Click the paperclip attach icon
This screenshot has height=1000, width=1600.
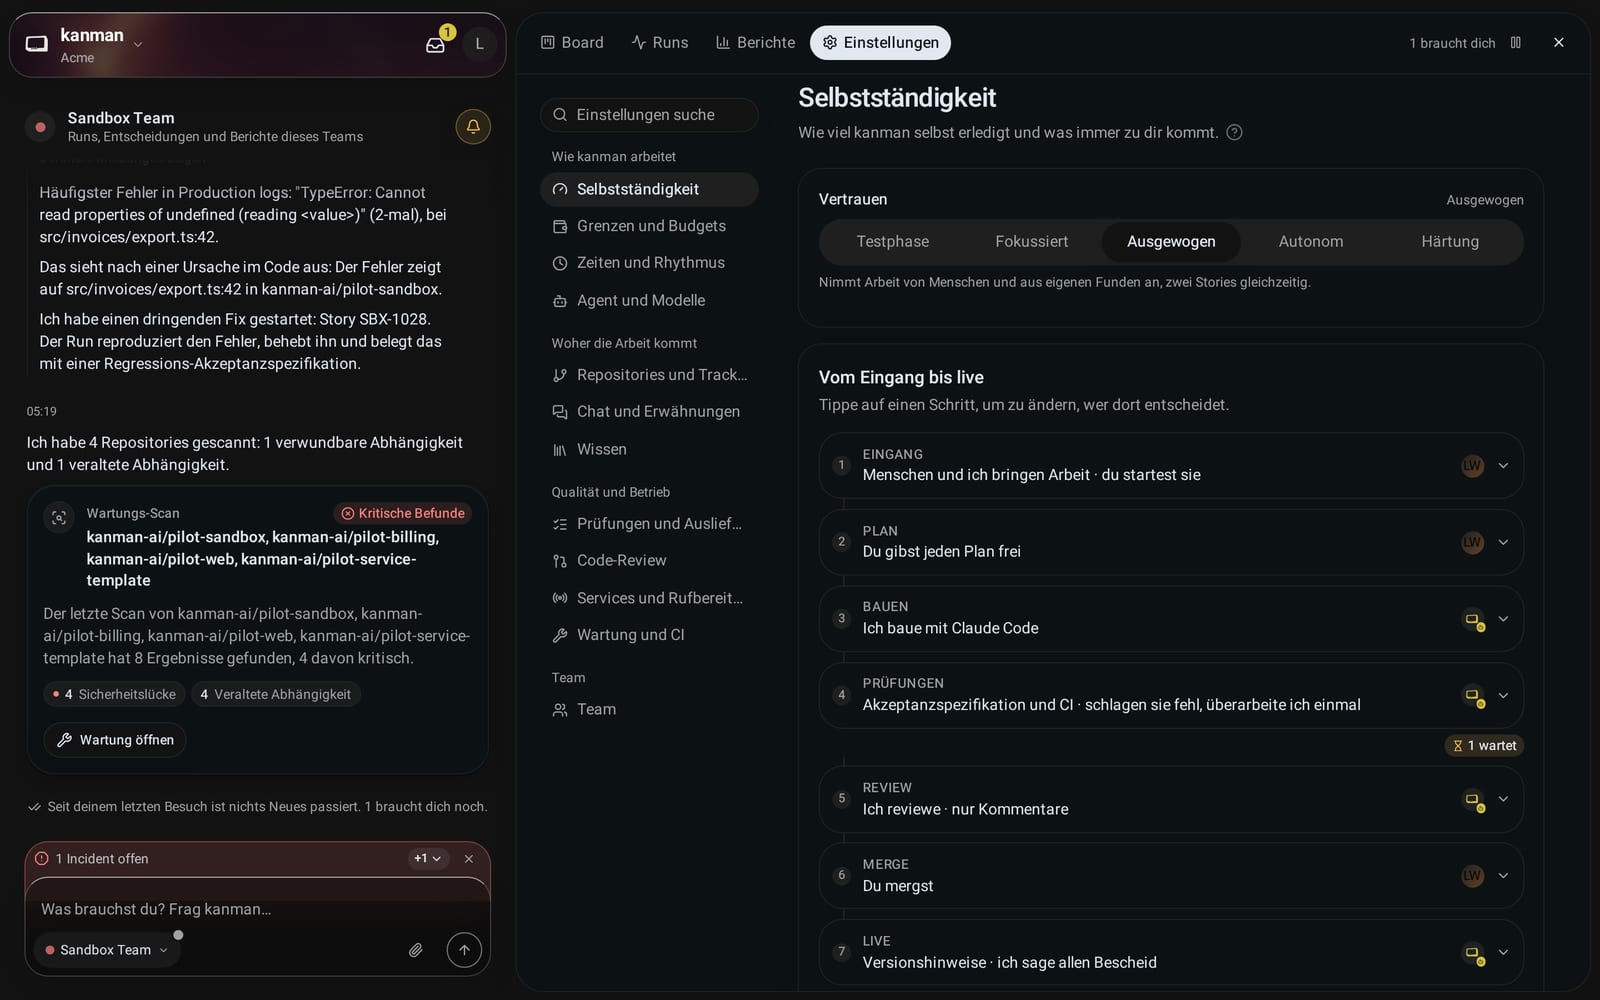(416, 950)
